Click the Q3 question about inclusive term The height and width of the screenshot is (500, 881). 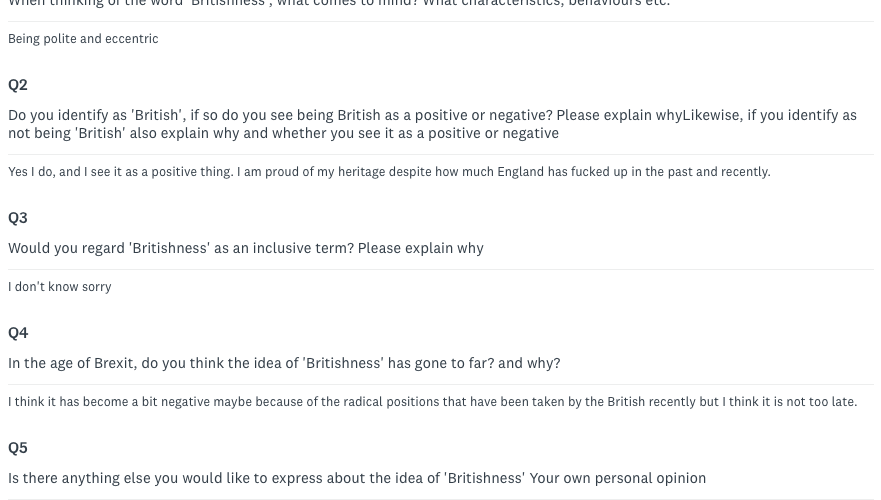click(x=246, y=248)
